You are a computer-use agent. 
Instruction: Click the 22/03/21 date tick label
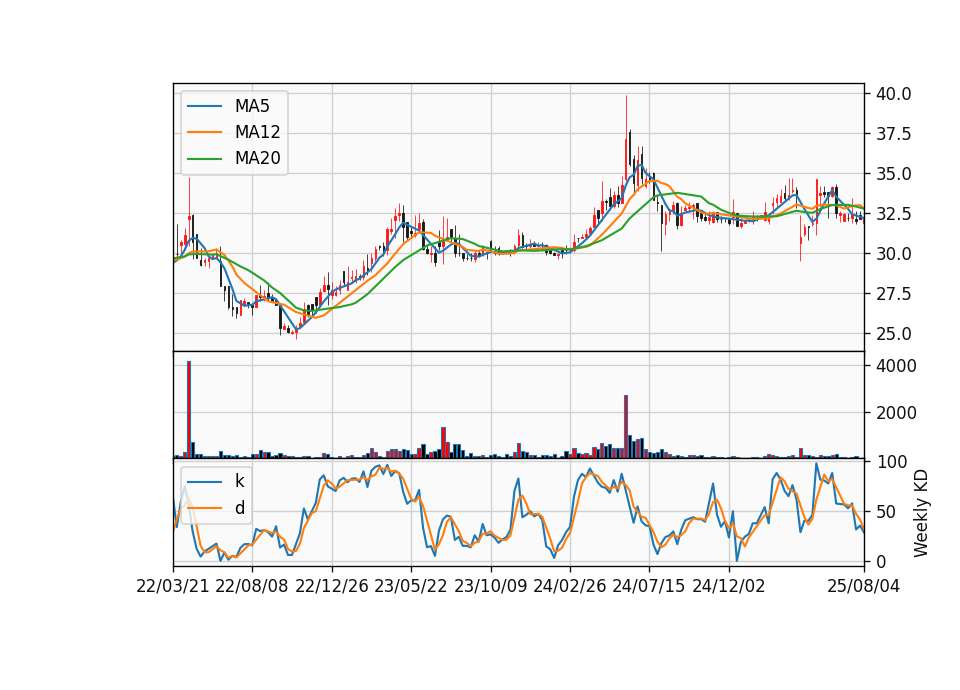(x=173, y=586)
